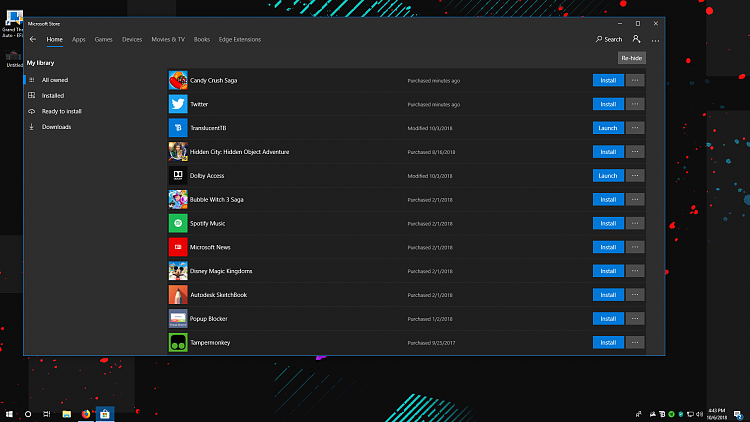Click Microsoft Store taskbar icon
This screenshot has height=422, width=750.
[x=105, y=414]
